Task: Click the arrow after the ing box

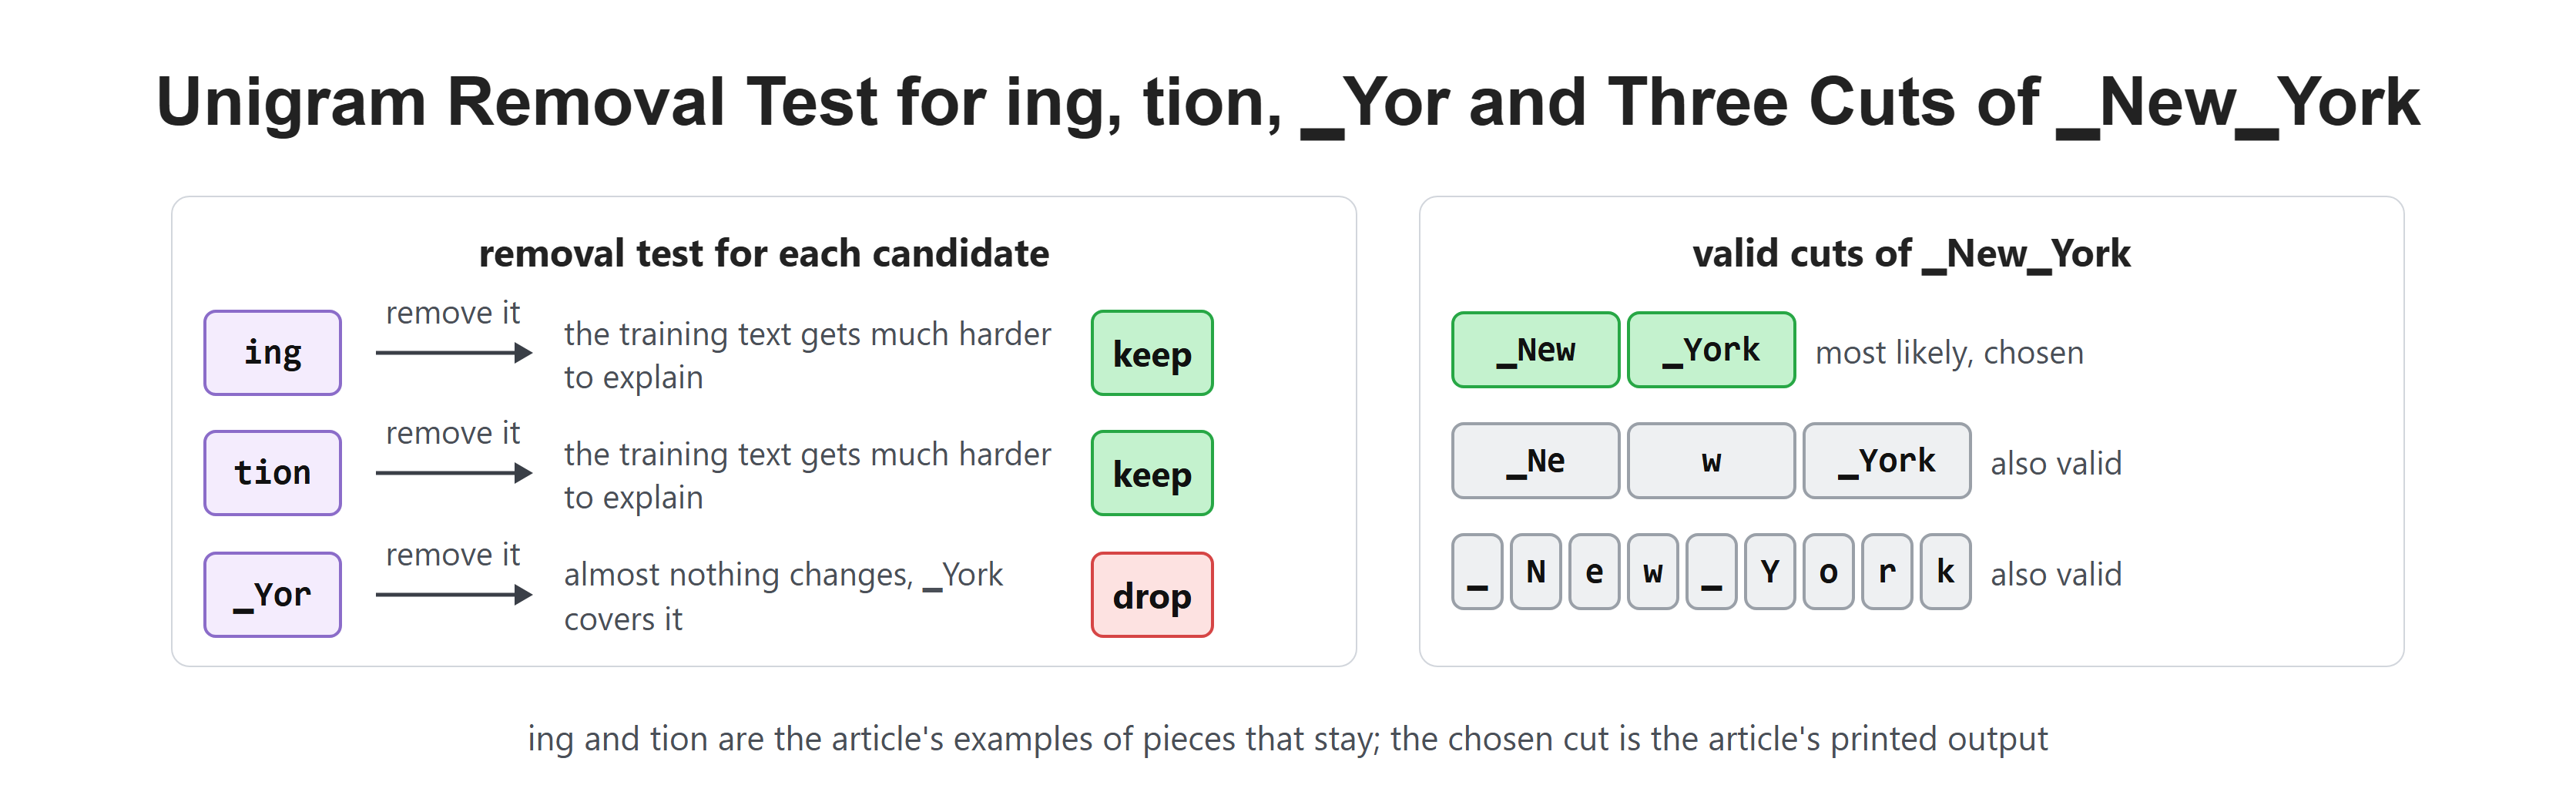Action: (x=454, y=353)
